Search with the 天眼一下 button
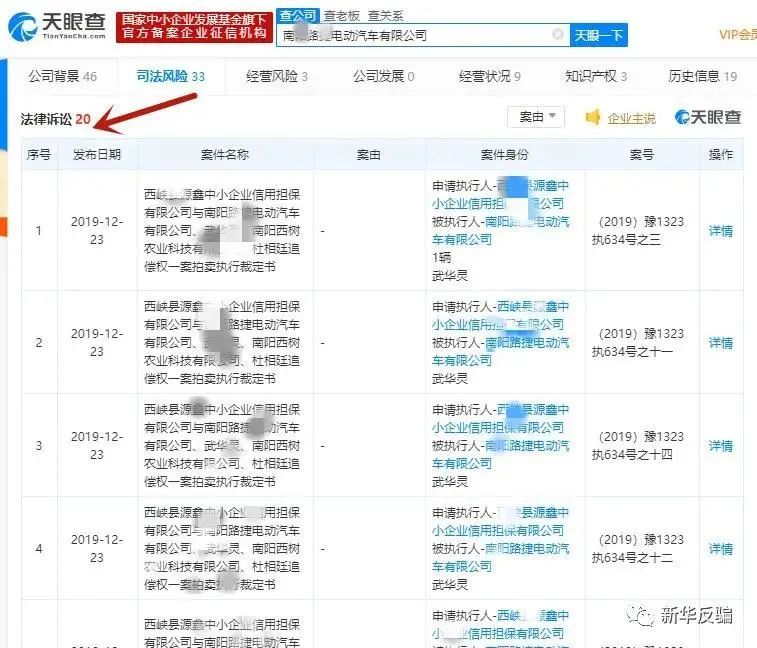This screenshot has height=648, width=757. pos(599,35)
